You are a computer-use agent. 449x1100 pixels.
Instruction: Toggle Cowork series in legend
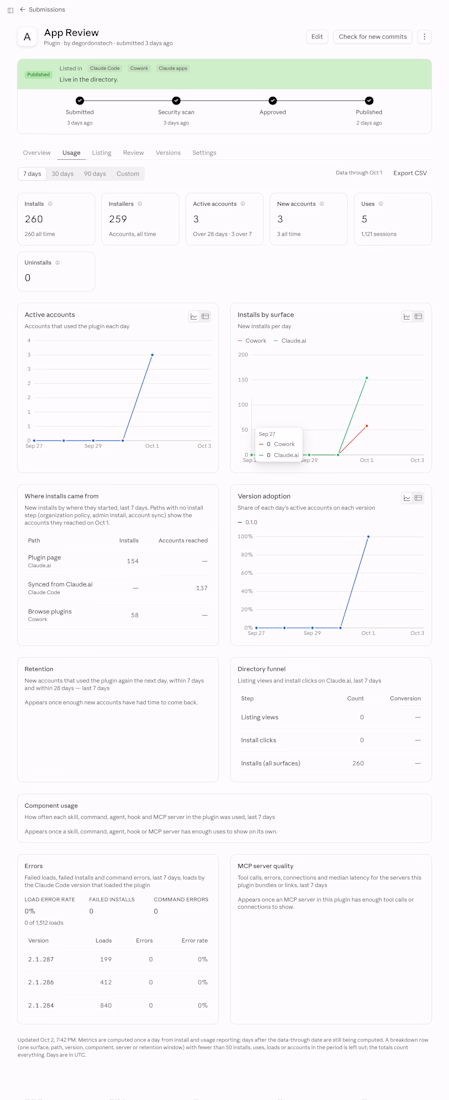(x=253, y=340)
